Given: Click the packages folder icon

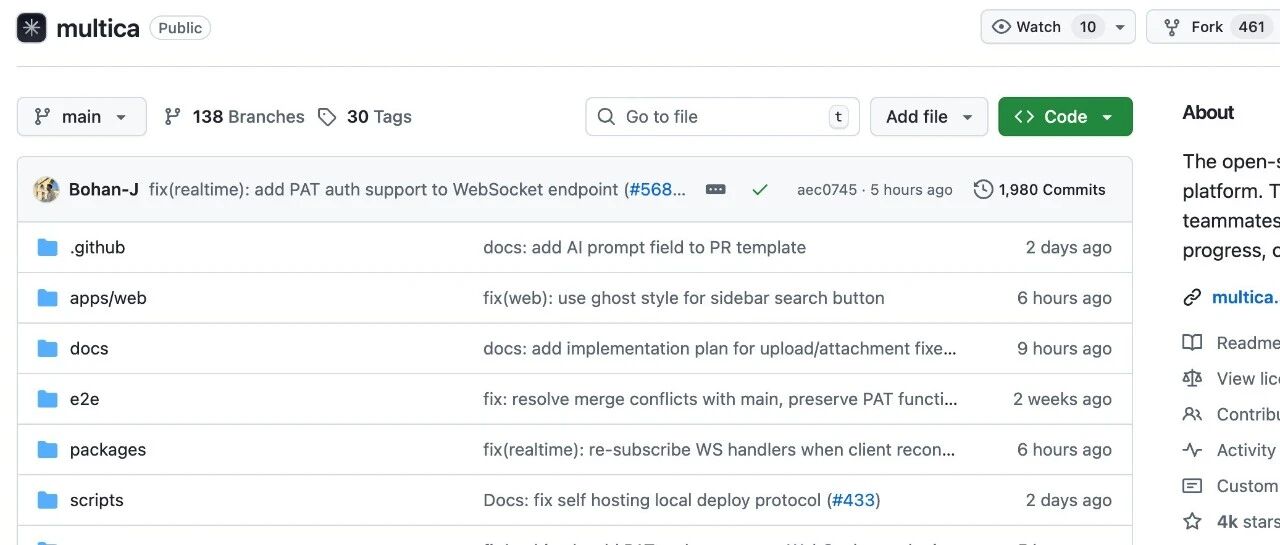Looking at the screenshot, I should pyautogui.click(x=47, y=449).
